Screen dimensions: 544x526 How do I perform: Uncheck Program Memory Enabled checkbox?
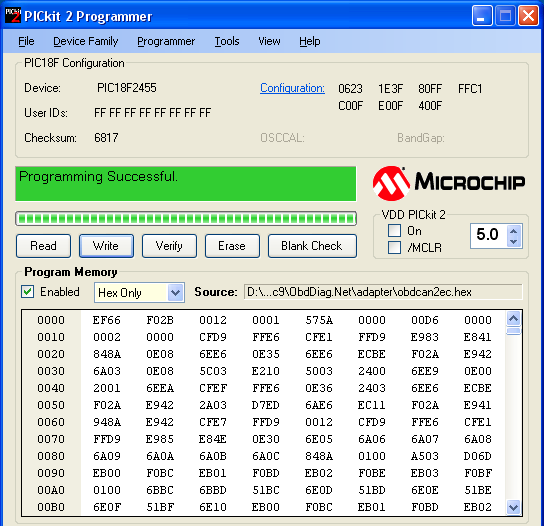coord(27,292)
